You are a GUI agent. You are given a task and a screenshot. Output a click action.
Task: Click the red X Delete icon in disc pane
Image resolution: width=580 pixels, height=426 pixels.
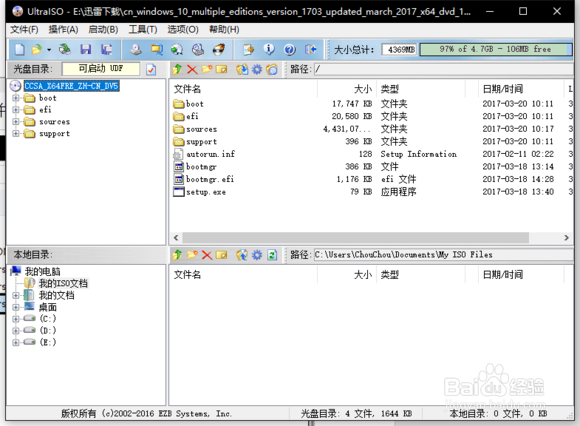tap(192, 69)
